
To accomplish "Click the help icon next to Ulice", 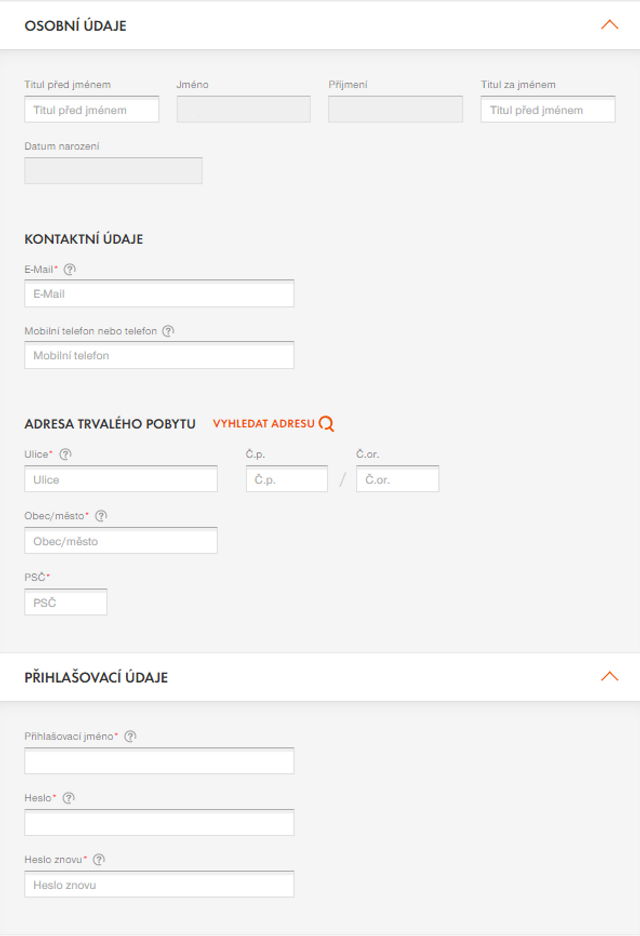I will click(x=66, y=454).
